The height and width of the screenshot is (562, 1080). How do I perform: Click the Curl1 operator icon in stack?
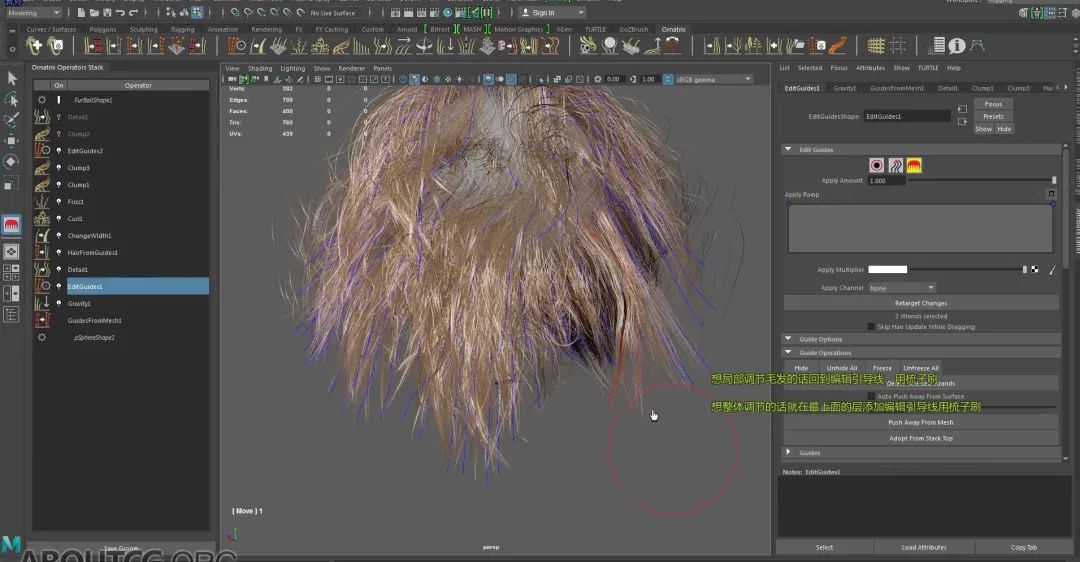tap(42, 219)
